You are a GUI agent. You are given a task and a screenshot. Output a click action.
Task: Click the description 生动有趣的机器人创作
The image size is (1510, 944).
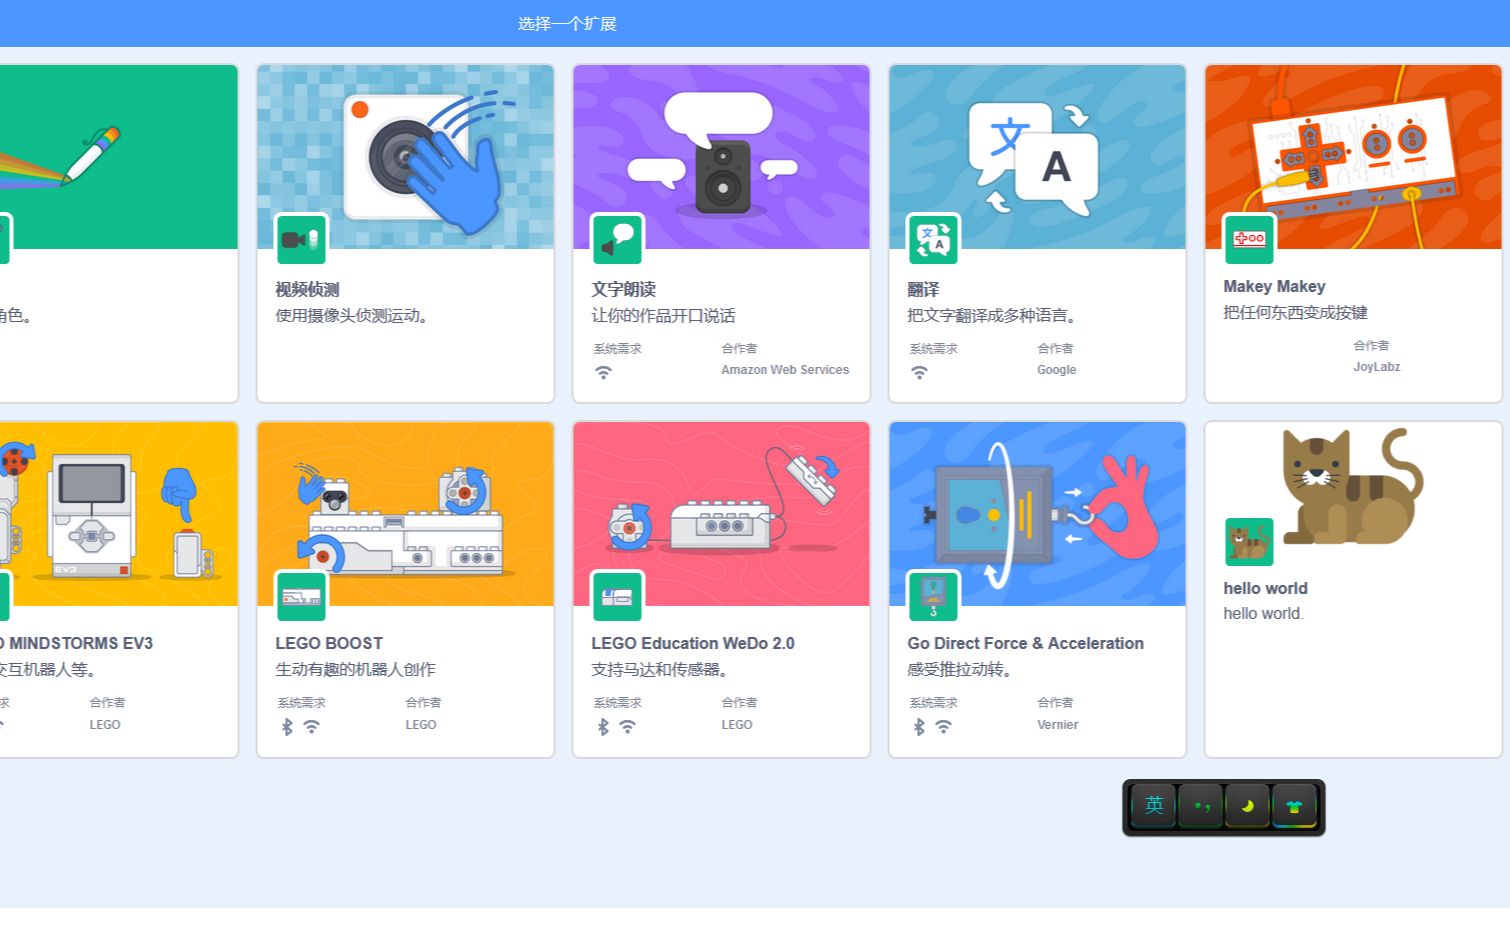(x=355, y=669)
